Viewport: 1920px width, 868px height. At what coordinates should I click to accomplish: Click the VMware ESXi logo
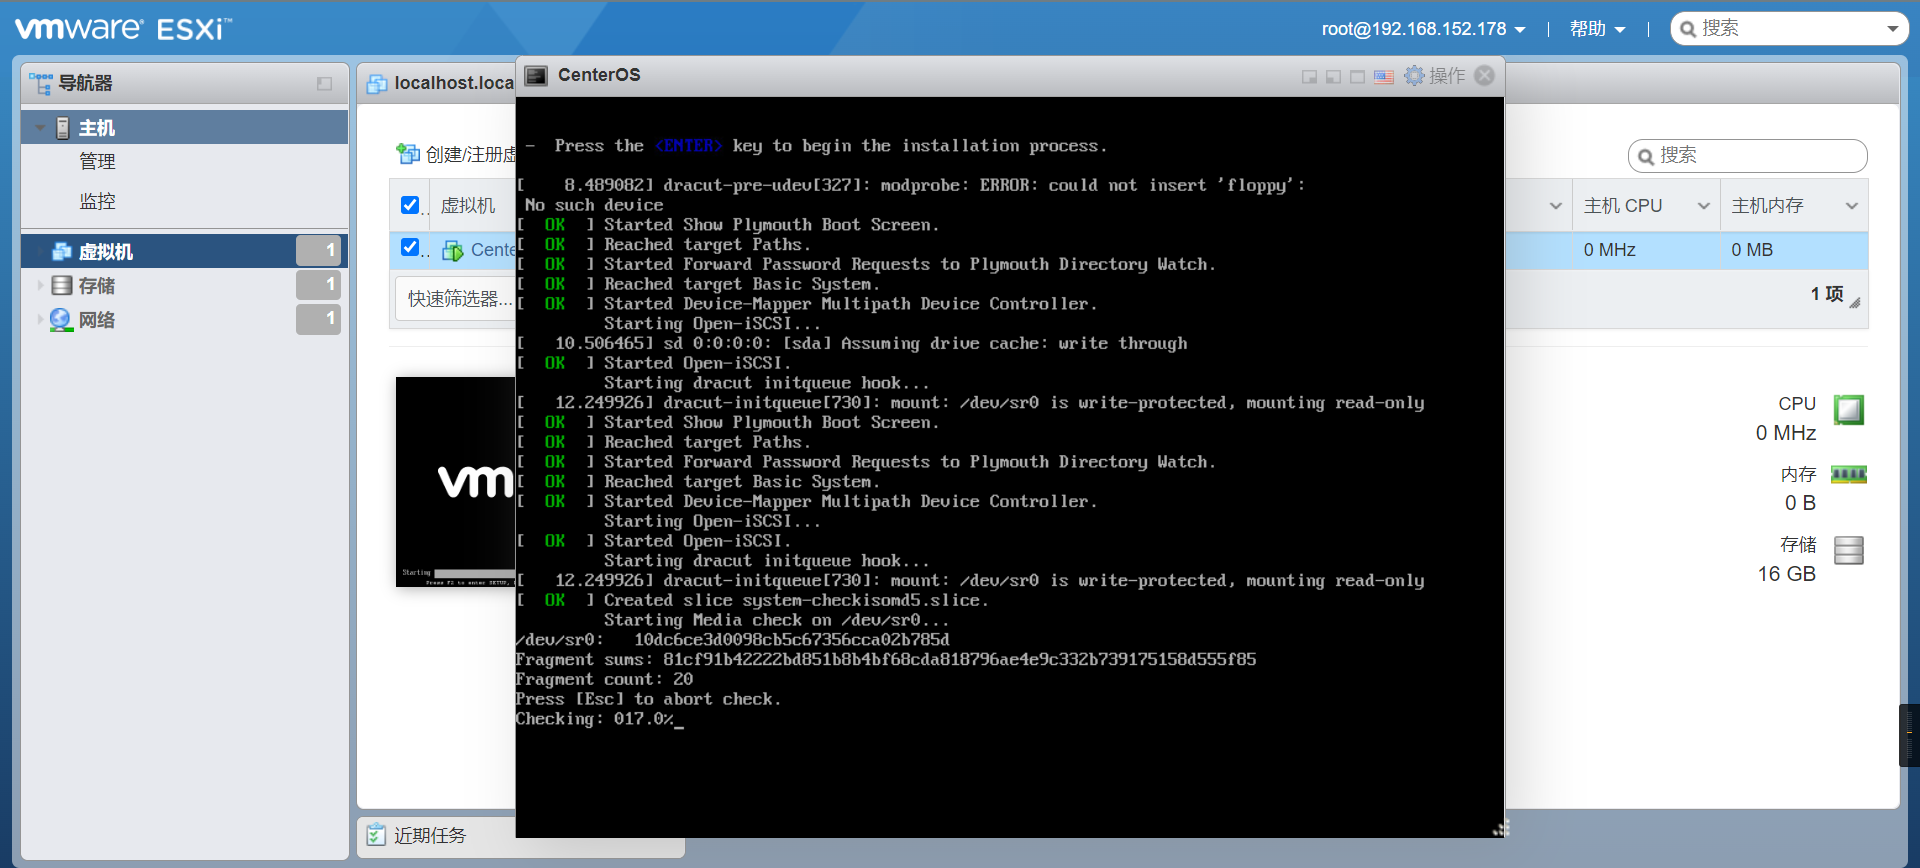pos(124,28)
